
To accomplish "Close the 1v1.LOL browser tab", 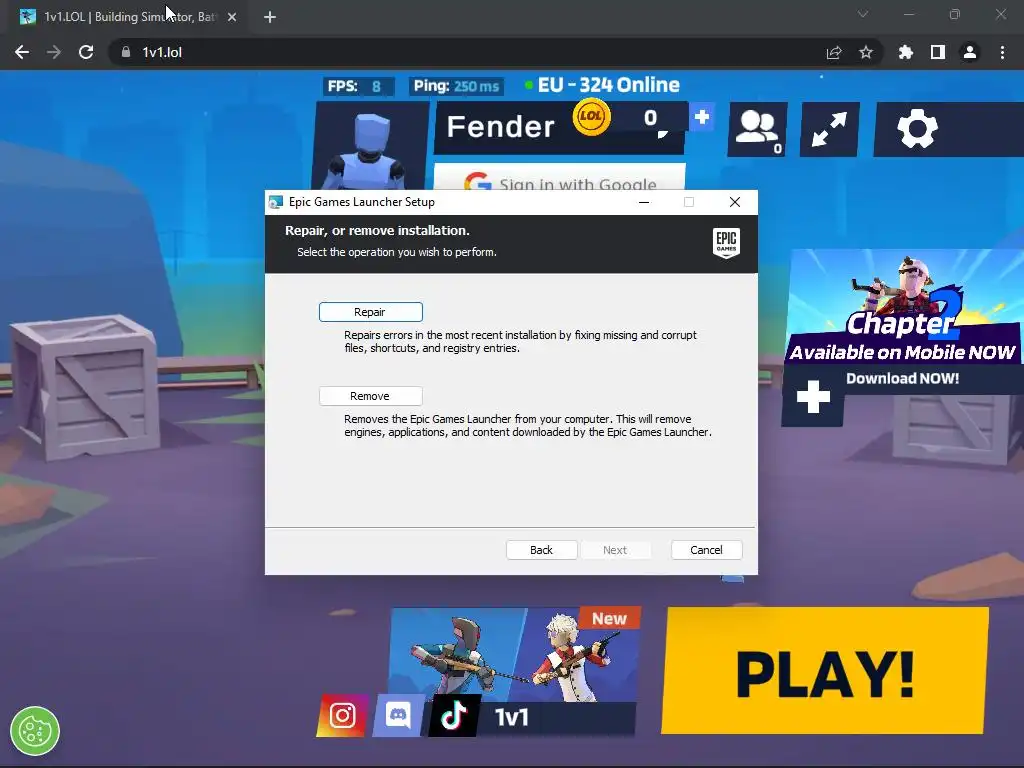I will coord(232,17).
